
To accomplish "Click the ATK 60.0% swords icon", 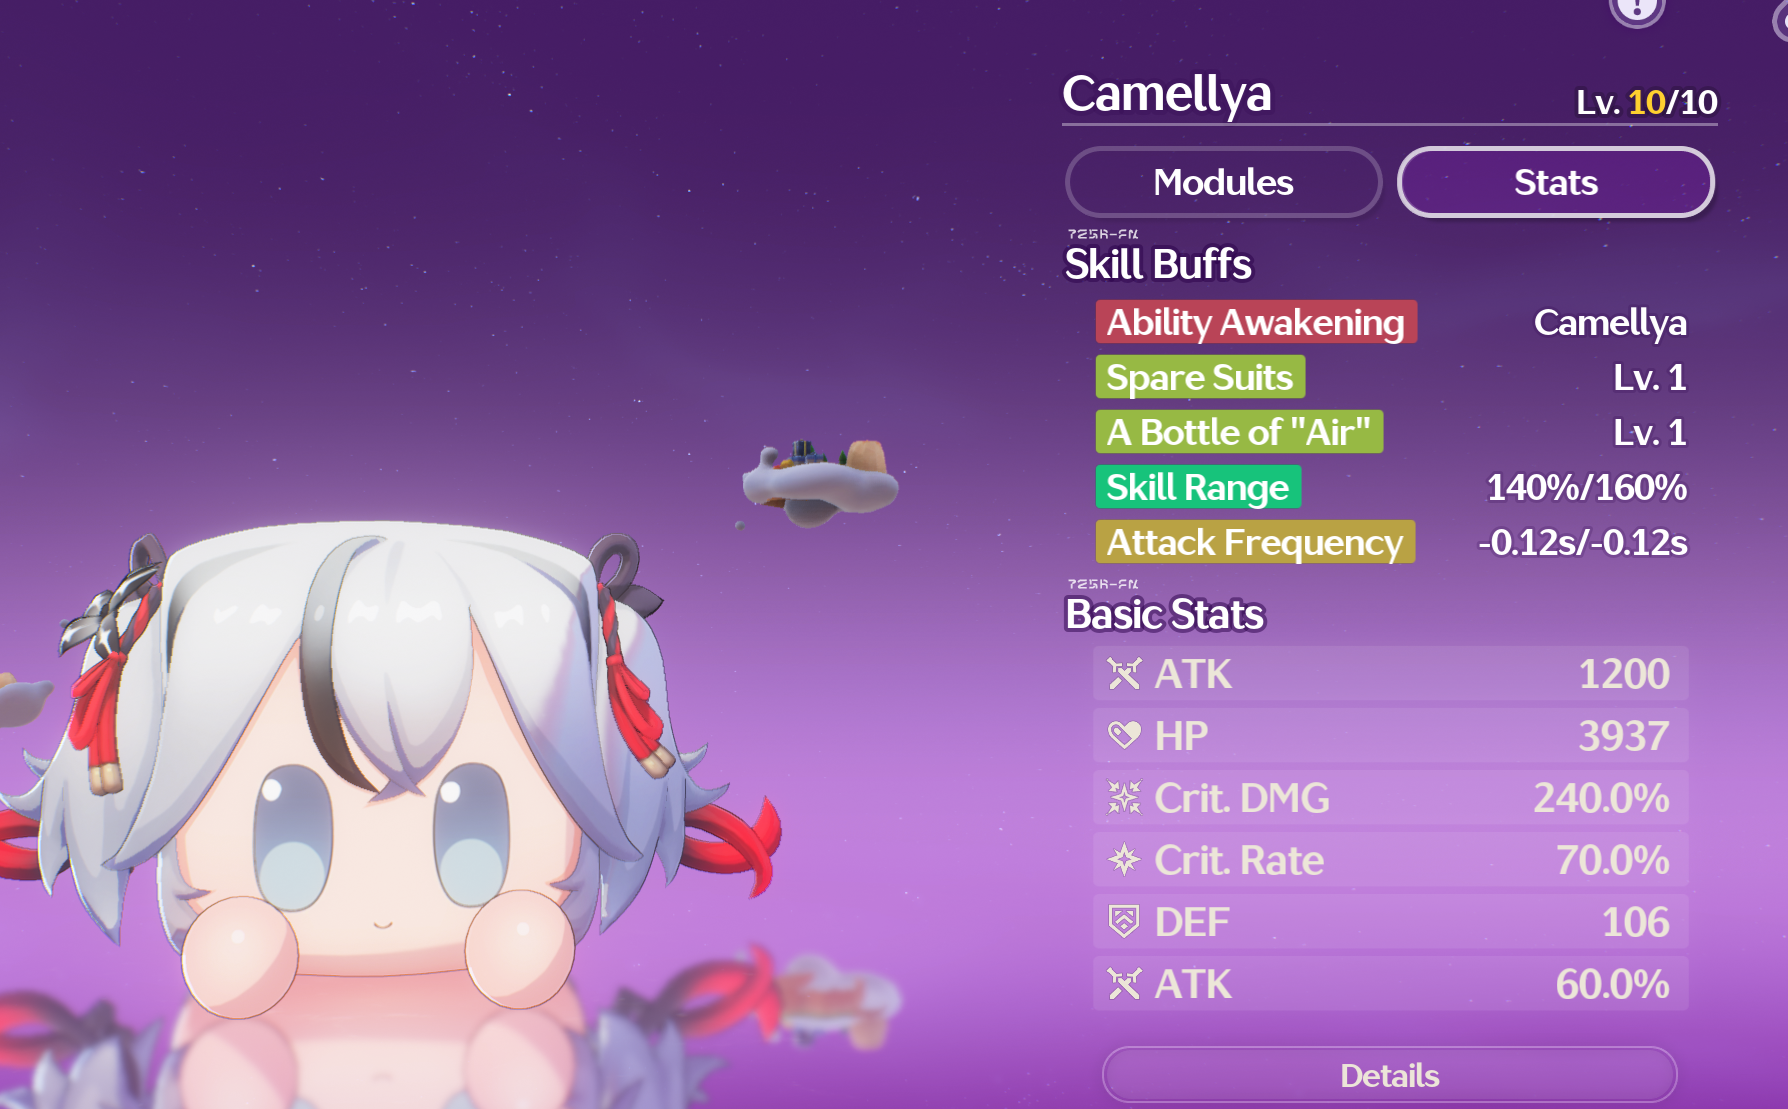I will pos(1124,984).
